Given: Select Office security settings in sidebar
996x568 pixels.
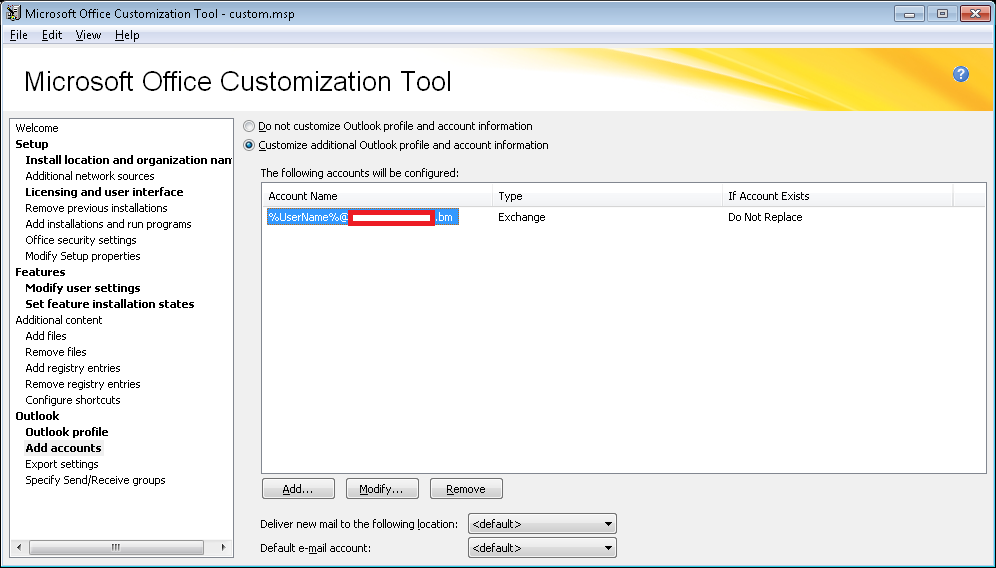Looking at the screenshot, I should 81,240.
